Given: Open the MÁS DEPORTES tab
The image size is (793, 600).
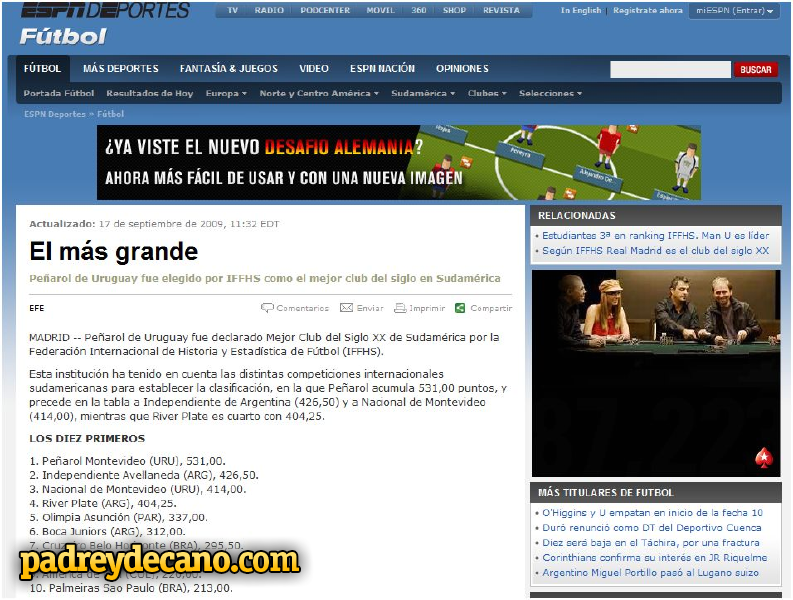Looking at the screenshot, I should pos(121,68).
